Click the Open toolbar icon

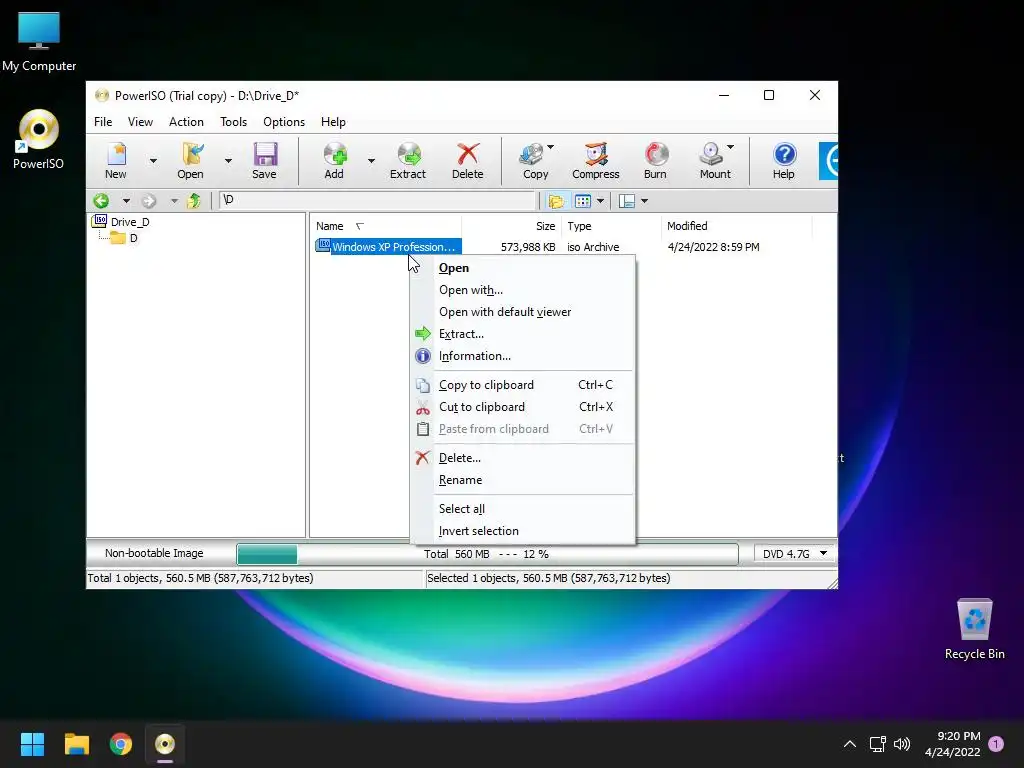point(191,161)
